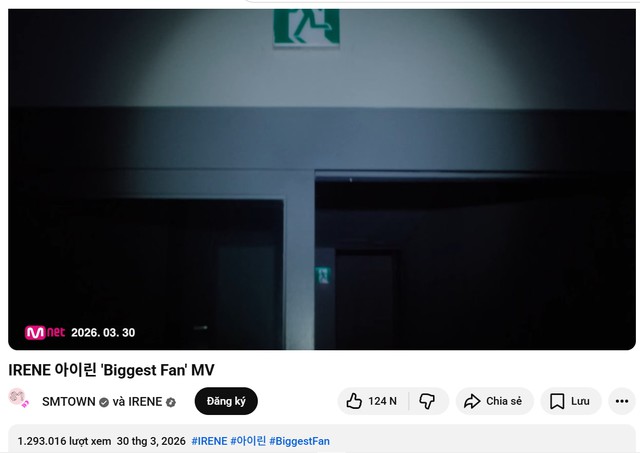Expand the description at the 1.293.016 lượt xem text
This screenshot has width=640, height=453.
tap(64, 441)
